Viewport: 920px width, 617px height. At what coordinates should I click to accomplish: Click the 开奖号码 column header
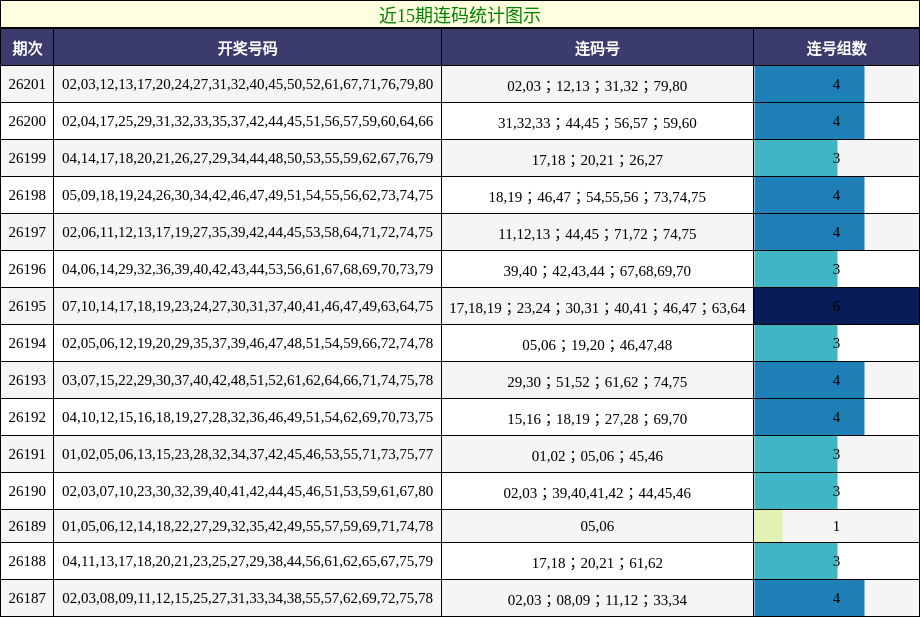(x=247, y=48)
